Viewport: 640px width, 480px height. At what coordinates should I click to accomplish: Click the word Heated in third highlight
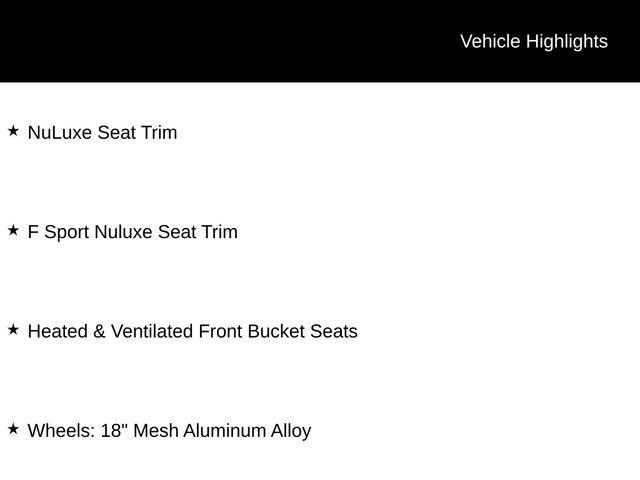(x=58, y=331)
